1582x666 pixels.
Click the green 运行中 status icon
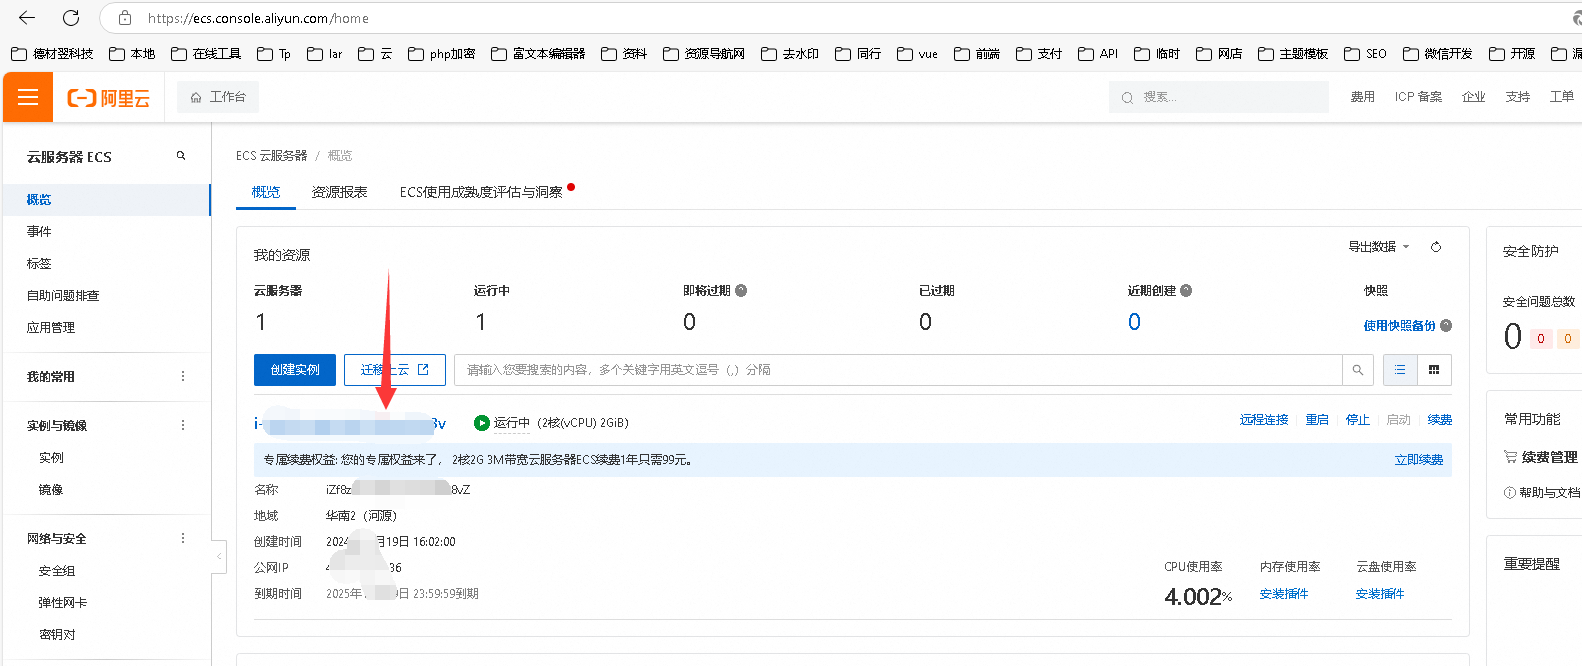click(482, 423)
